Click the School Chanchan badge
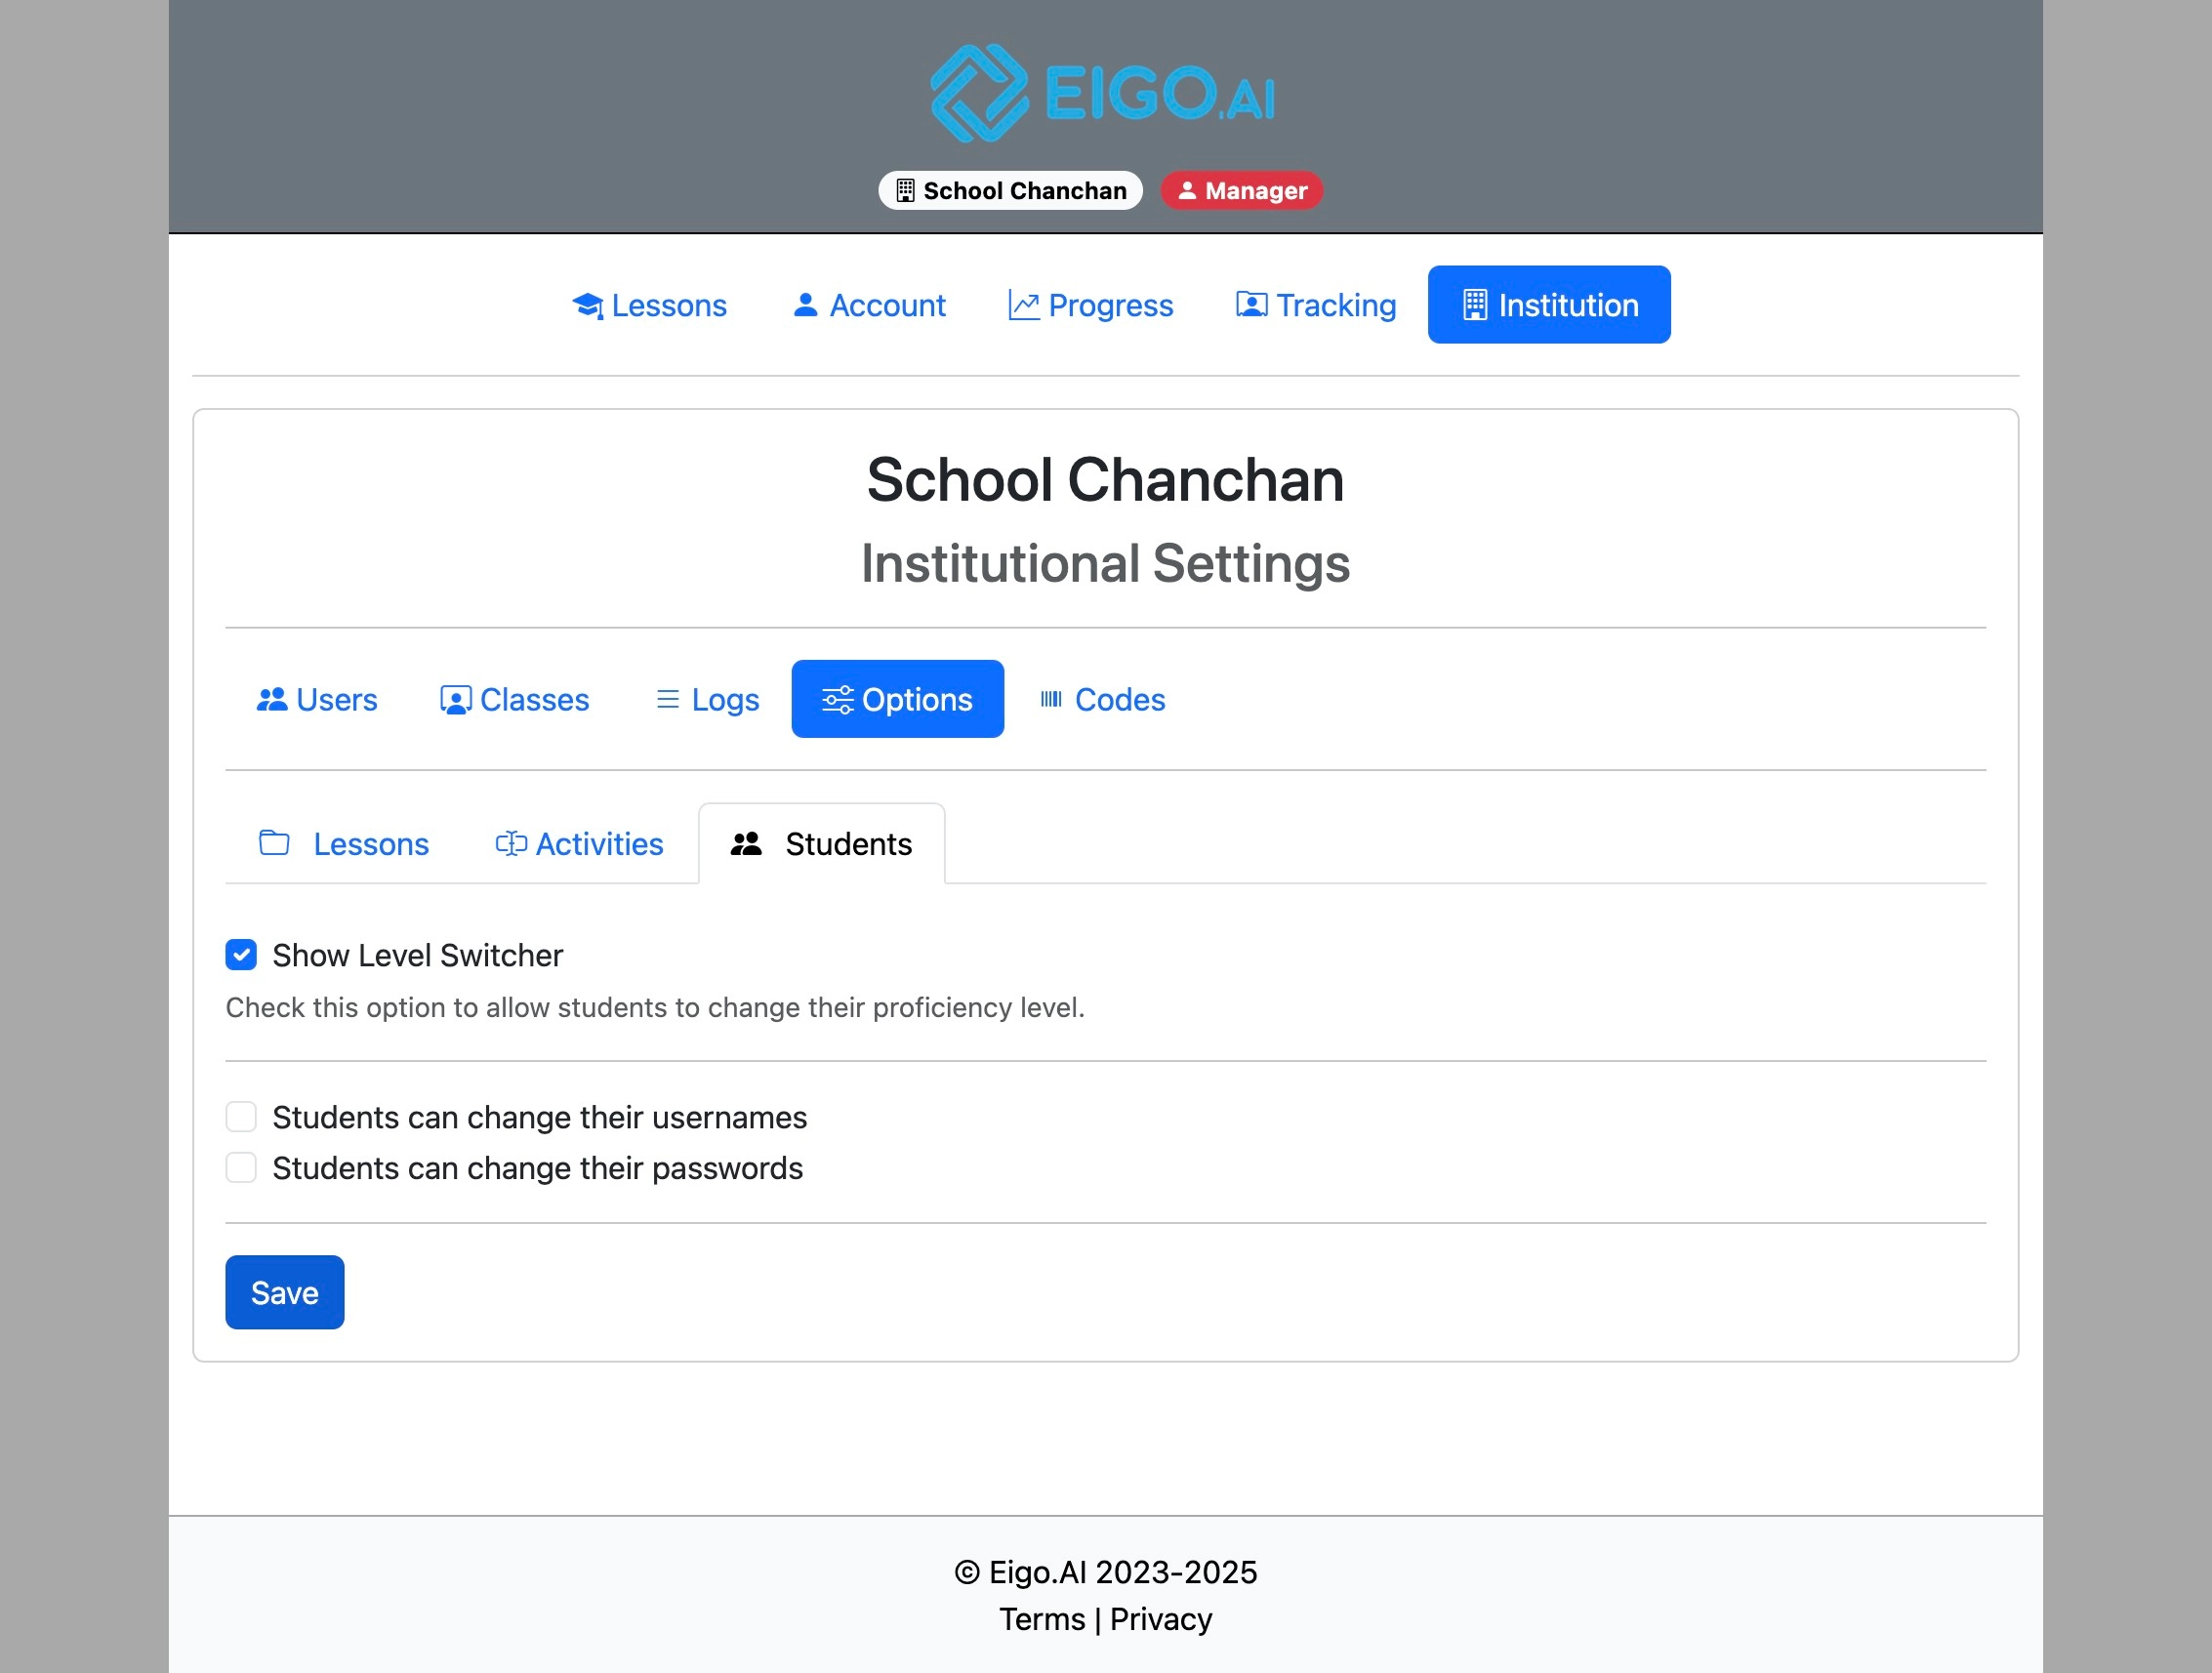 (x=1011, y=191)
